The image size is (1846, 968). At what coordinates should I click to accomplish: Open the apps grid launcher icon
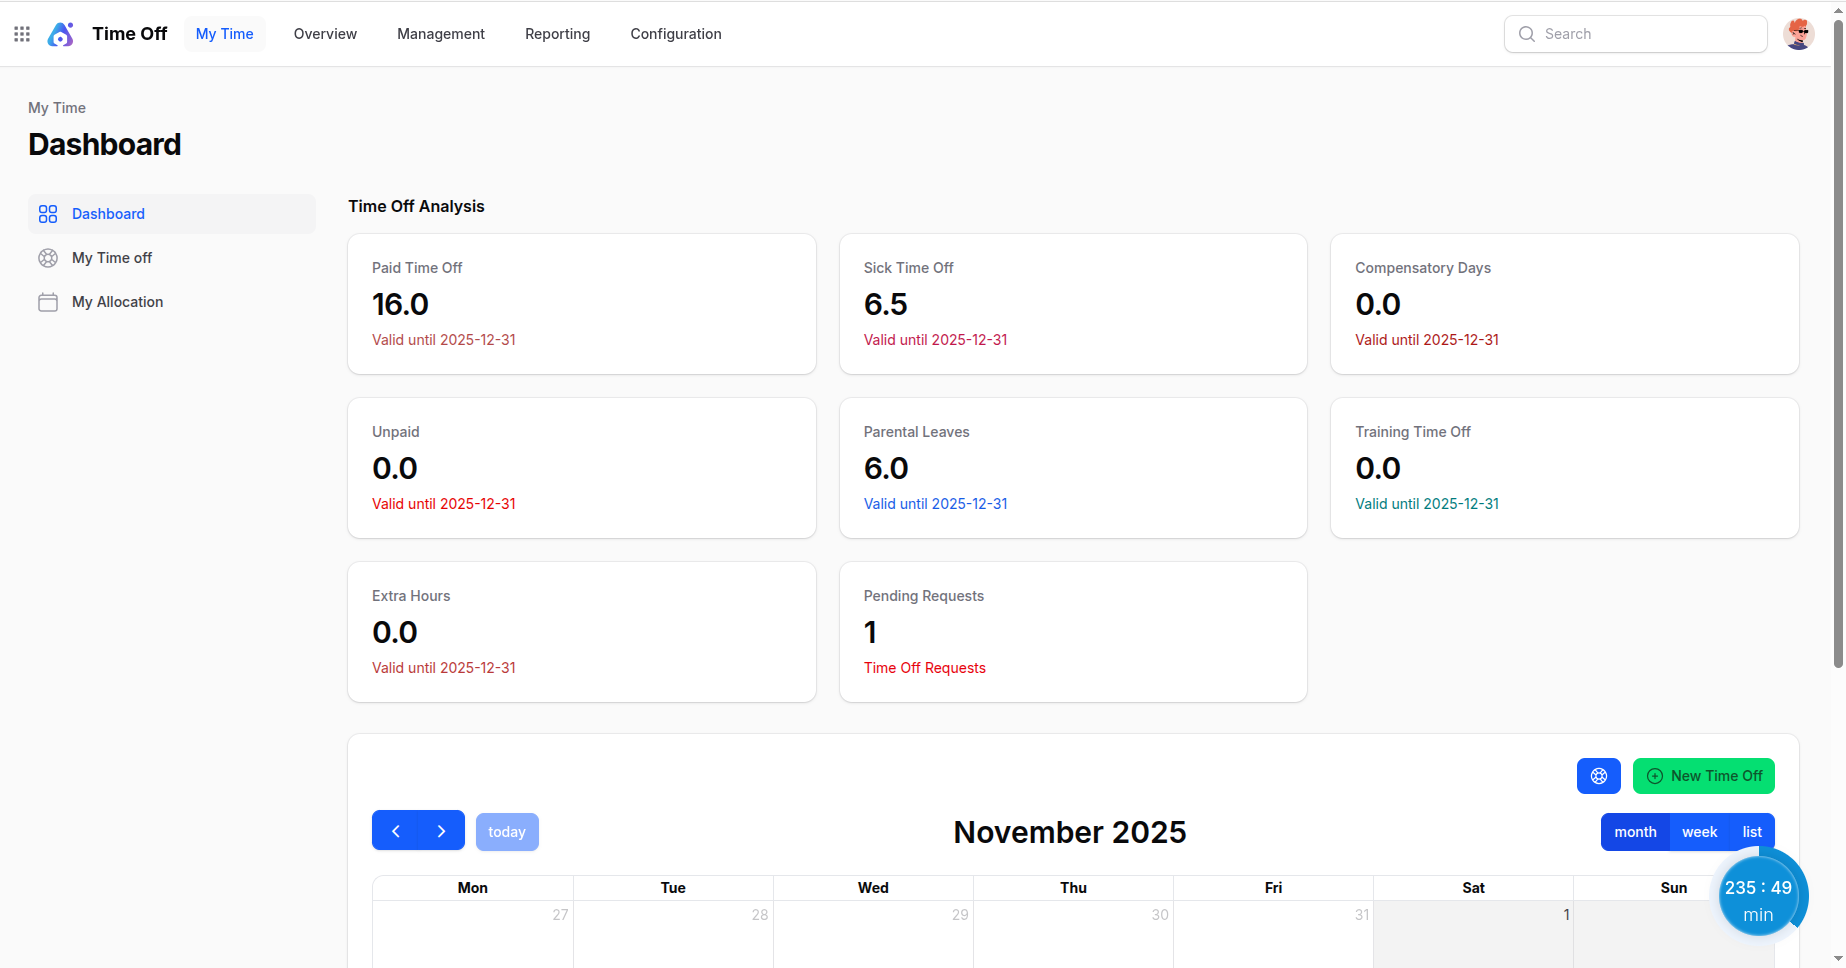[22, 34]
